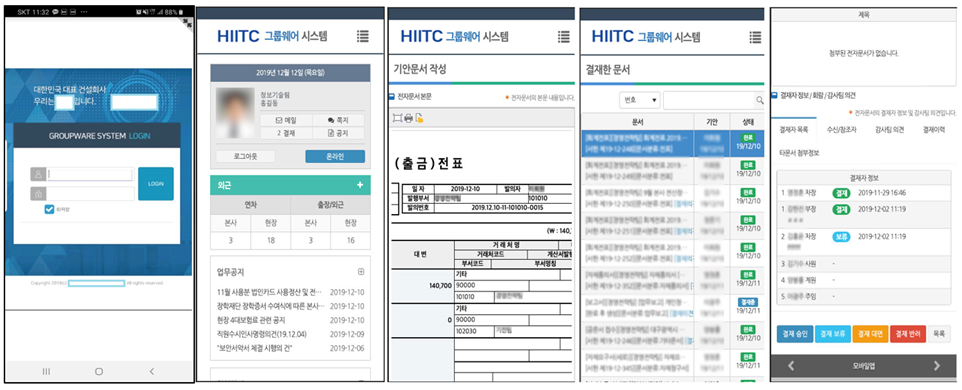Focus the user ID input field
Viewport: 962px width, 390px height.
pyautogui.click(x=90, y=174)
